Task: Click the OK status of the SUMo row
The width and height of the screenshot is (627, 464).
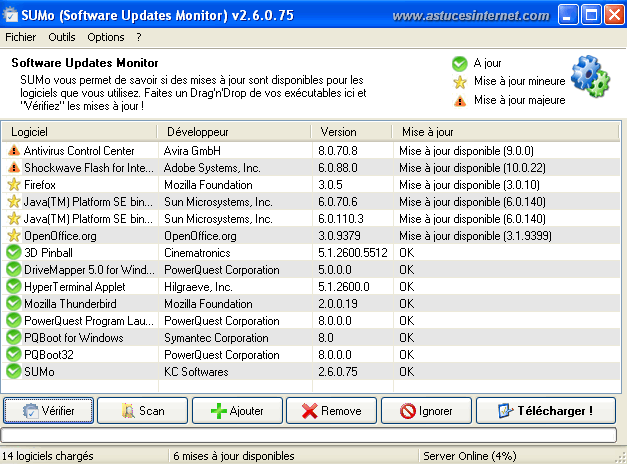Action: (x=407, y=372)
